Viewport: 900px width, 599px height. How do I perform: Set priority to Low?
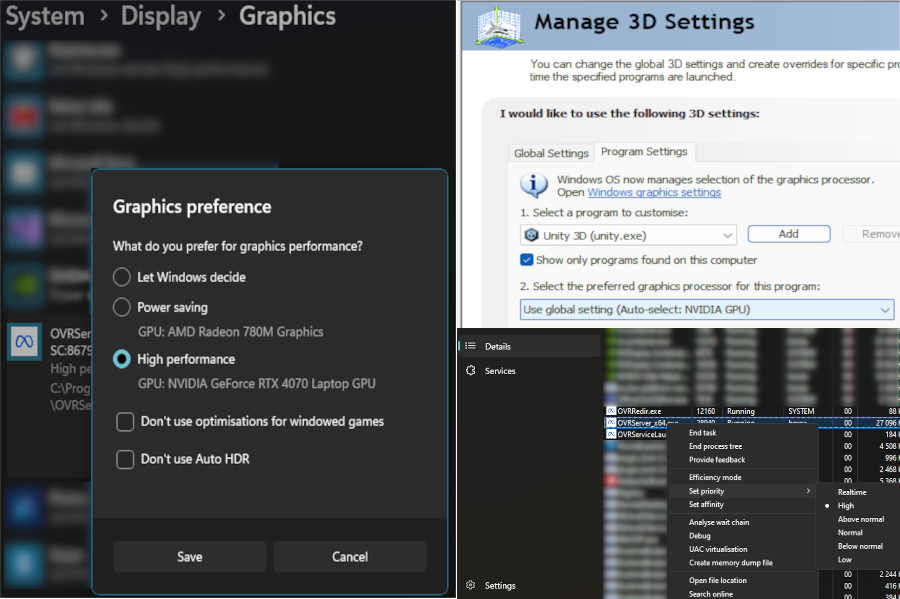(844, 559)
